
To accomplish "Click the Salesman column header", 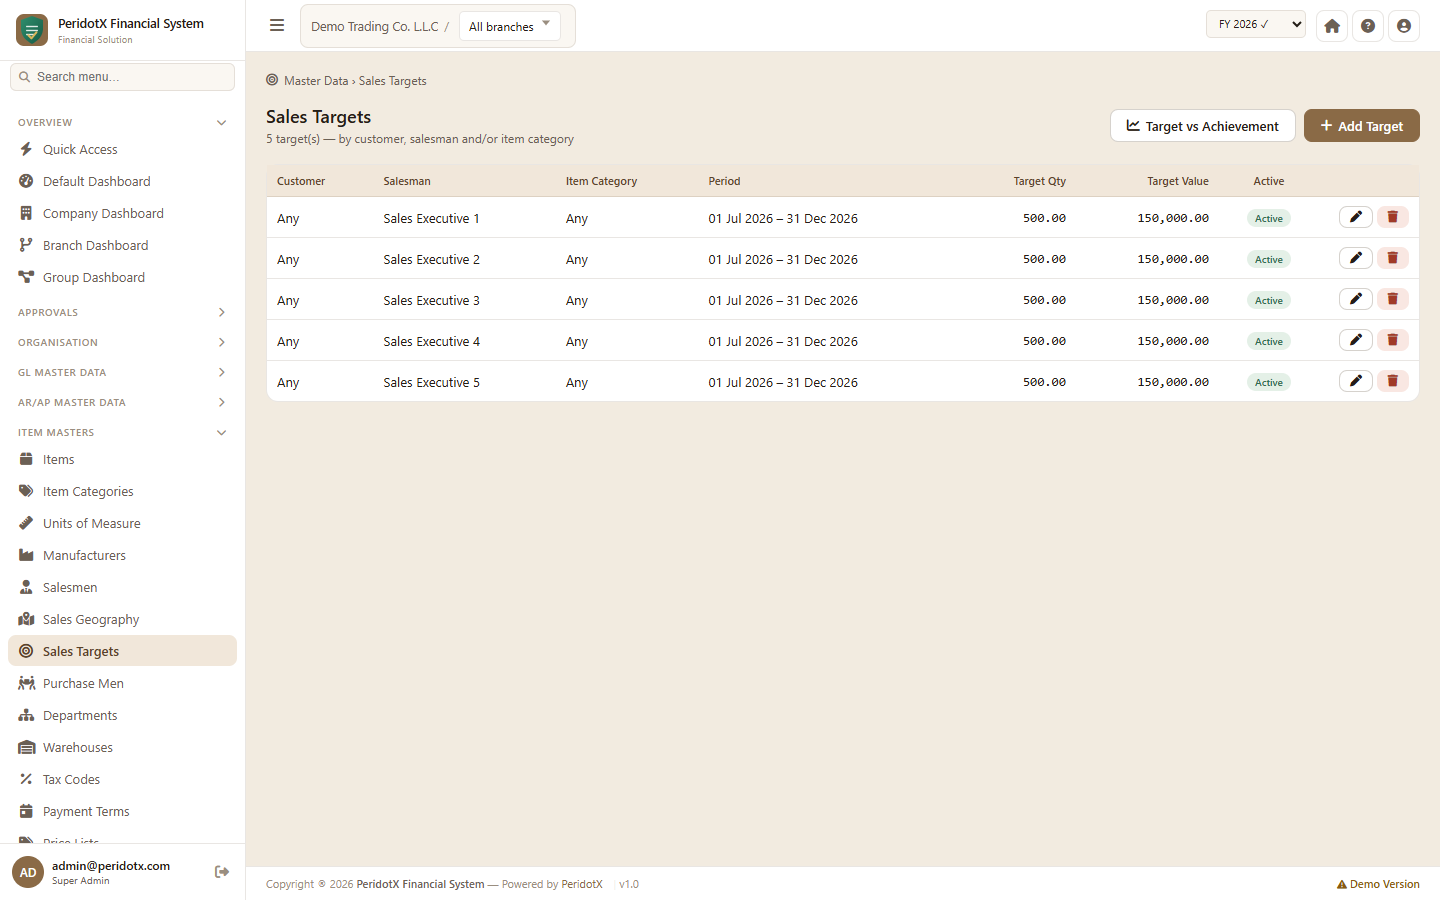I will click(x=407, y=181).
